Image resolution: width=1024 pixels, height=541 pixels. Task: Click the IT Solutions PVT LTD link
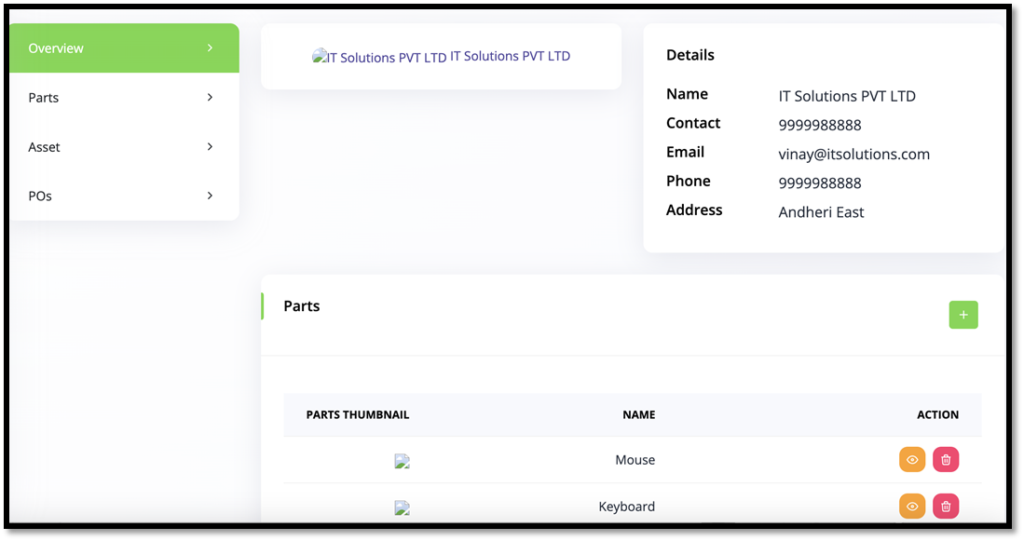pyautogui.click(x=510, y=56)
